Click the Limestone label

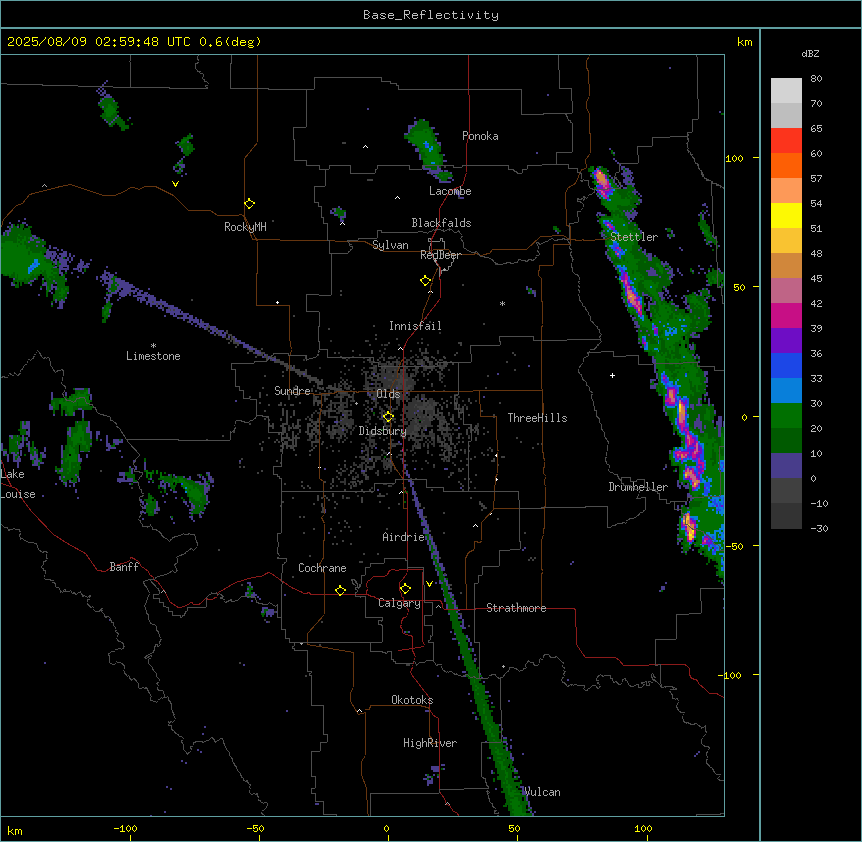click(153, 356)
